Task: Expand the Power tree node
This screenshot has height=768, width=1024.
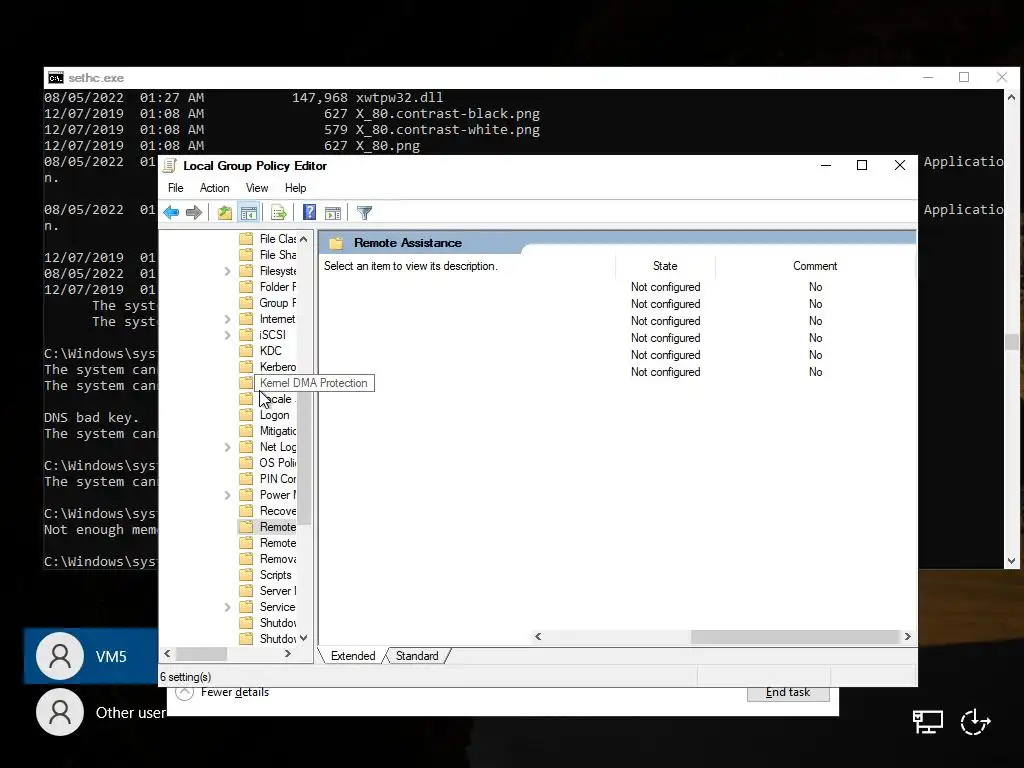Action: point(227,495)
